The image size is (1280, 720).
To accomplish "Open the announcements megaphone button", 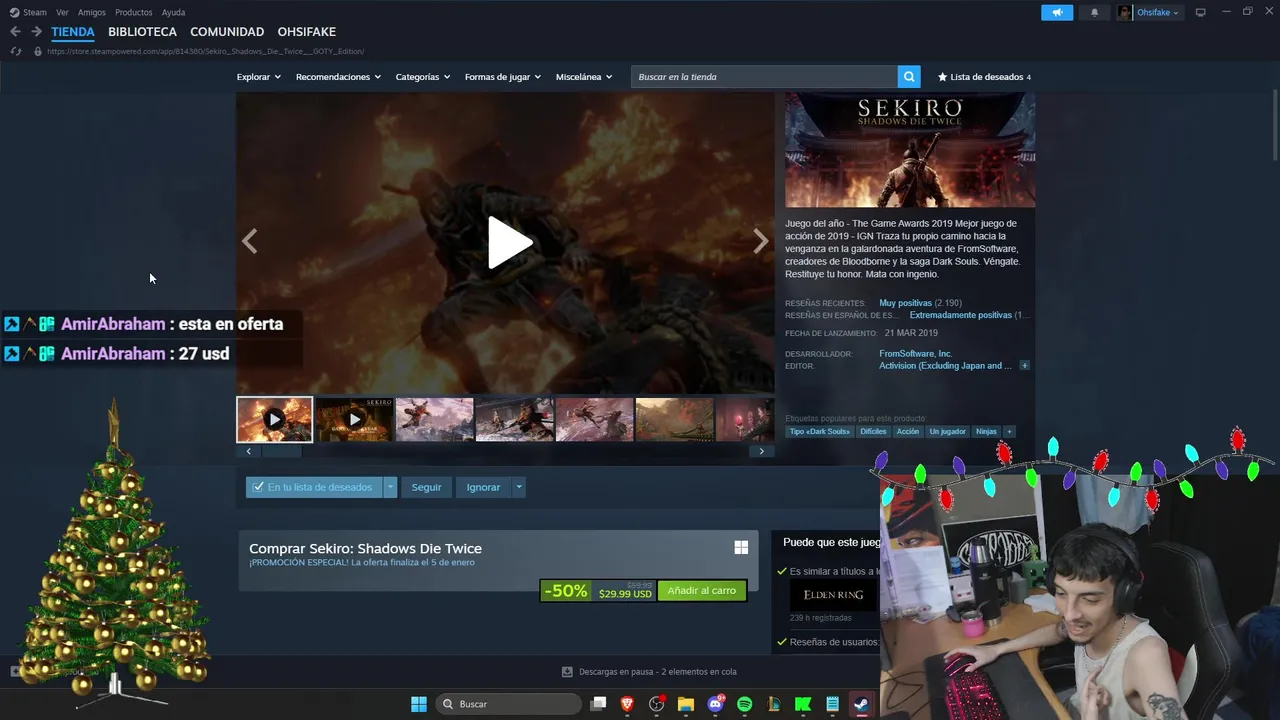I will tap(1057, 12).
